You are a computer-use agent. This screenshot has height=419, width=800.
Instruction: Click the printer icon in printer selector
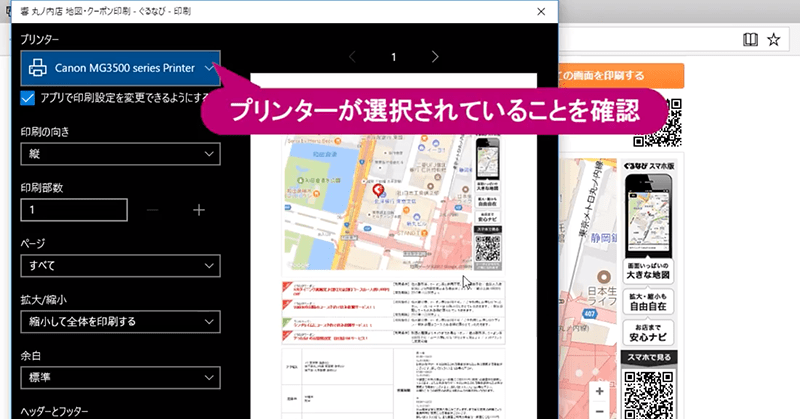click(38, 68)
